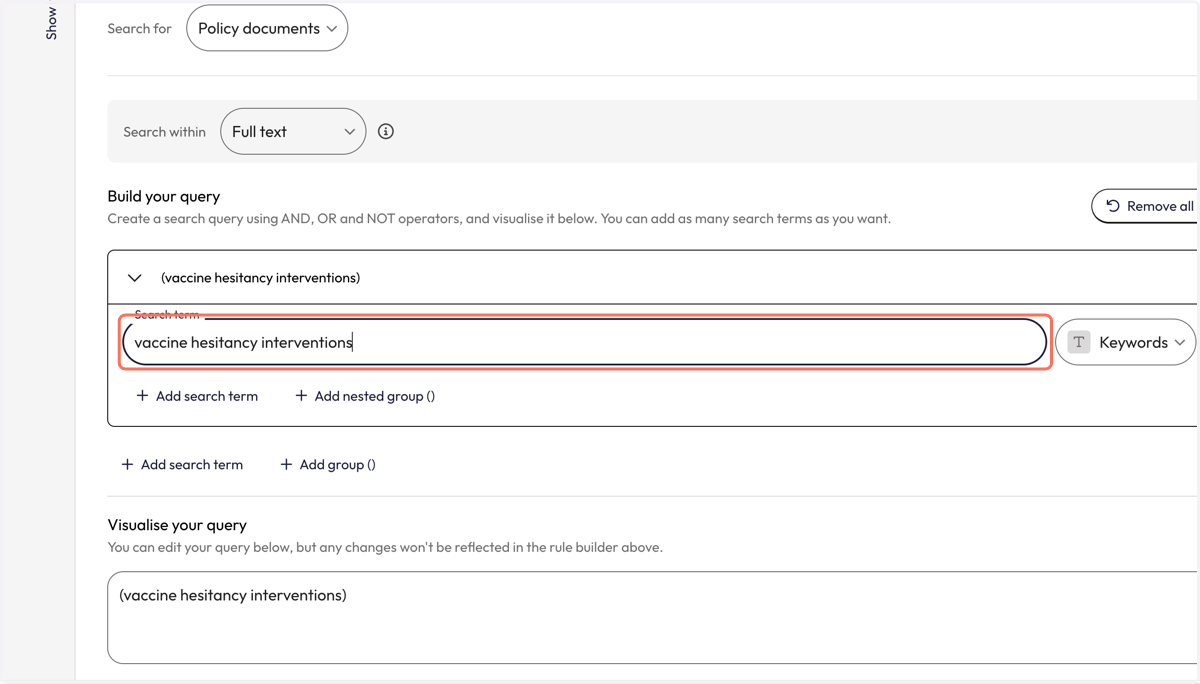Click the Search within label
Viewport: 1200px width, 684px height.
(x=164, y=131)
